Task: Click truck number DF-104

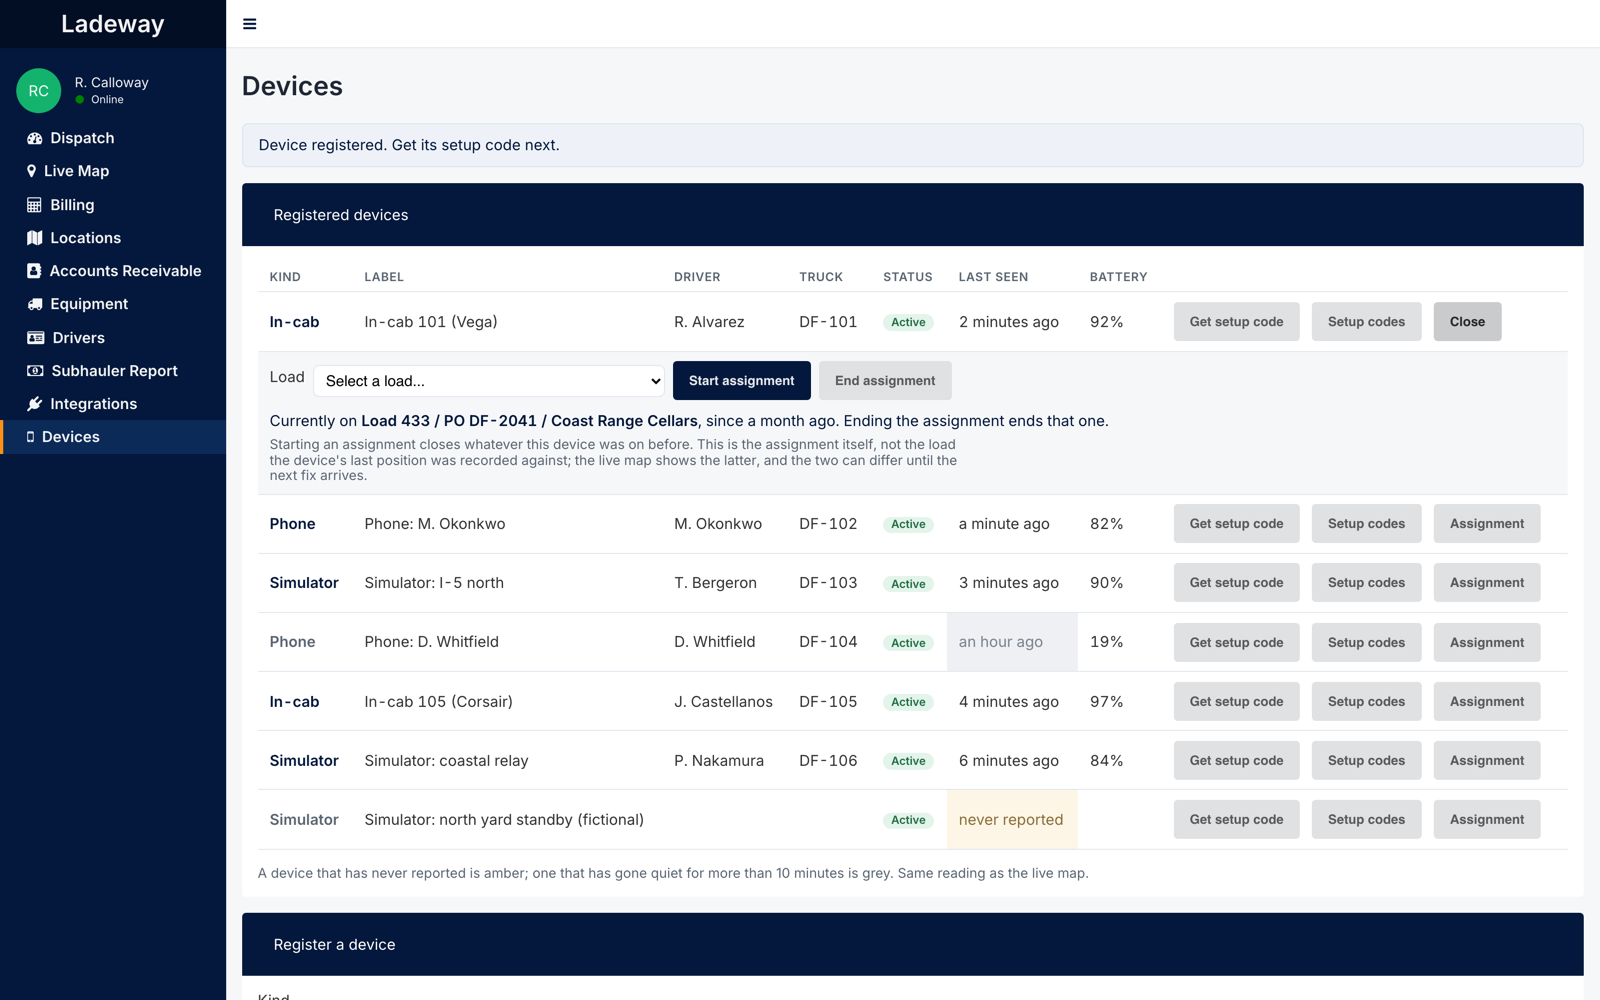Action: tap(828, 642)
